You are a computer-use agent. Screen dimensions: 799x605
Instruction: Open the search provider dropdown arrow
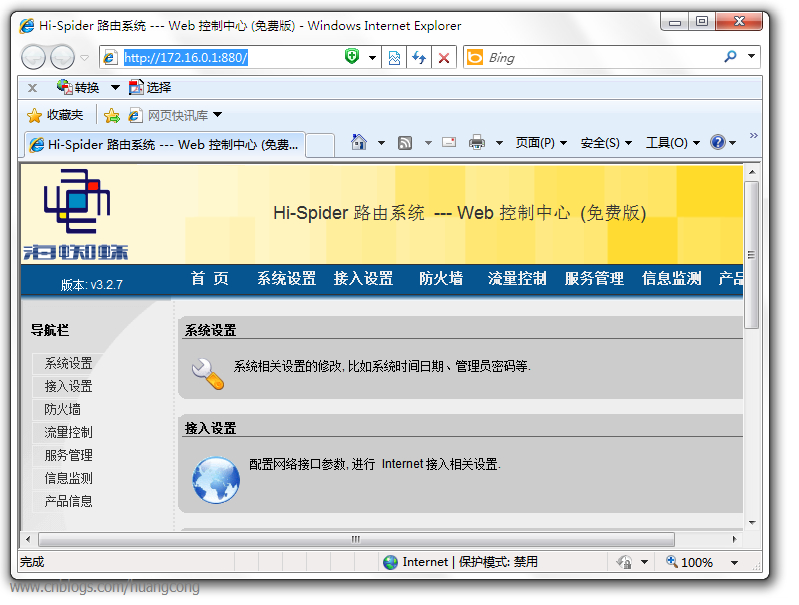pos(751,56)
